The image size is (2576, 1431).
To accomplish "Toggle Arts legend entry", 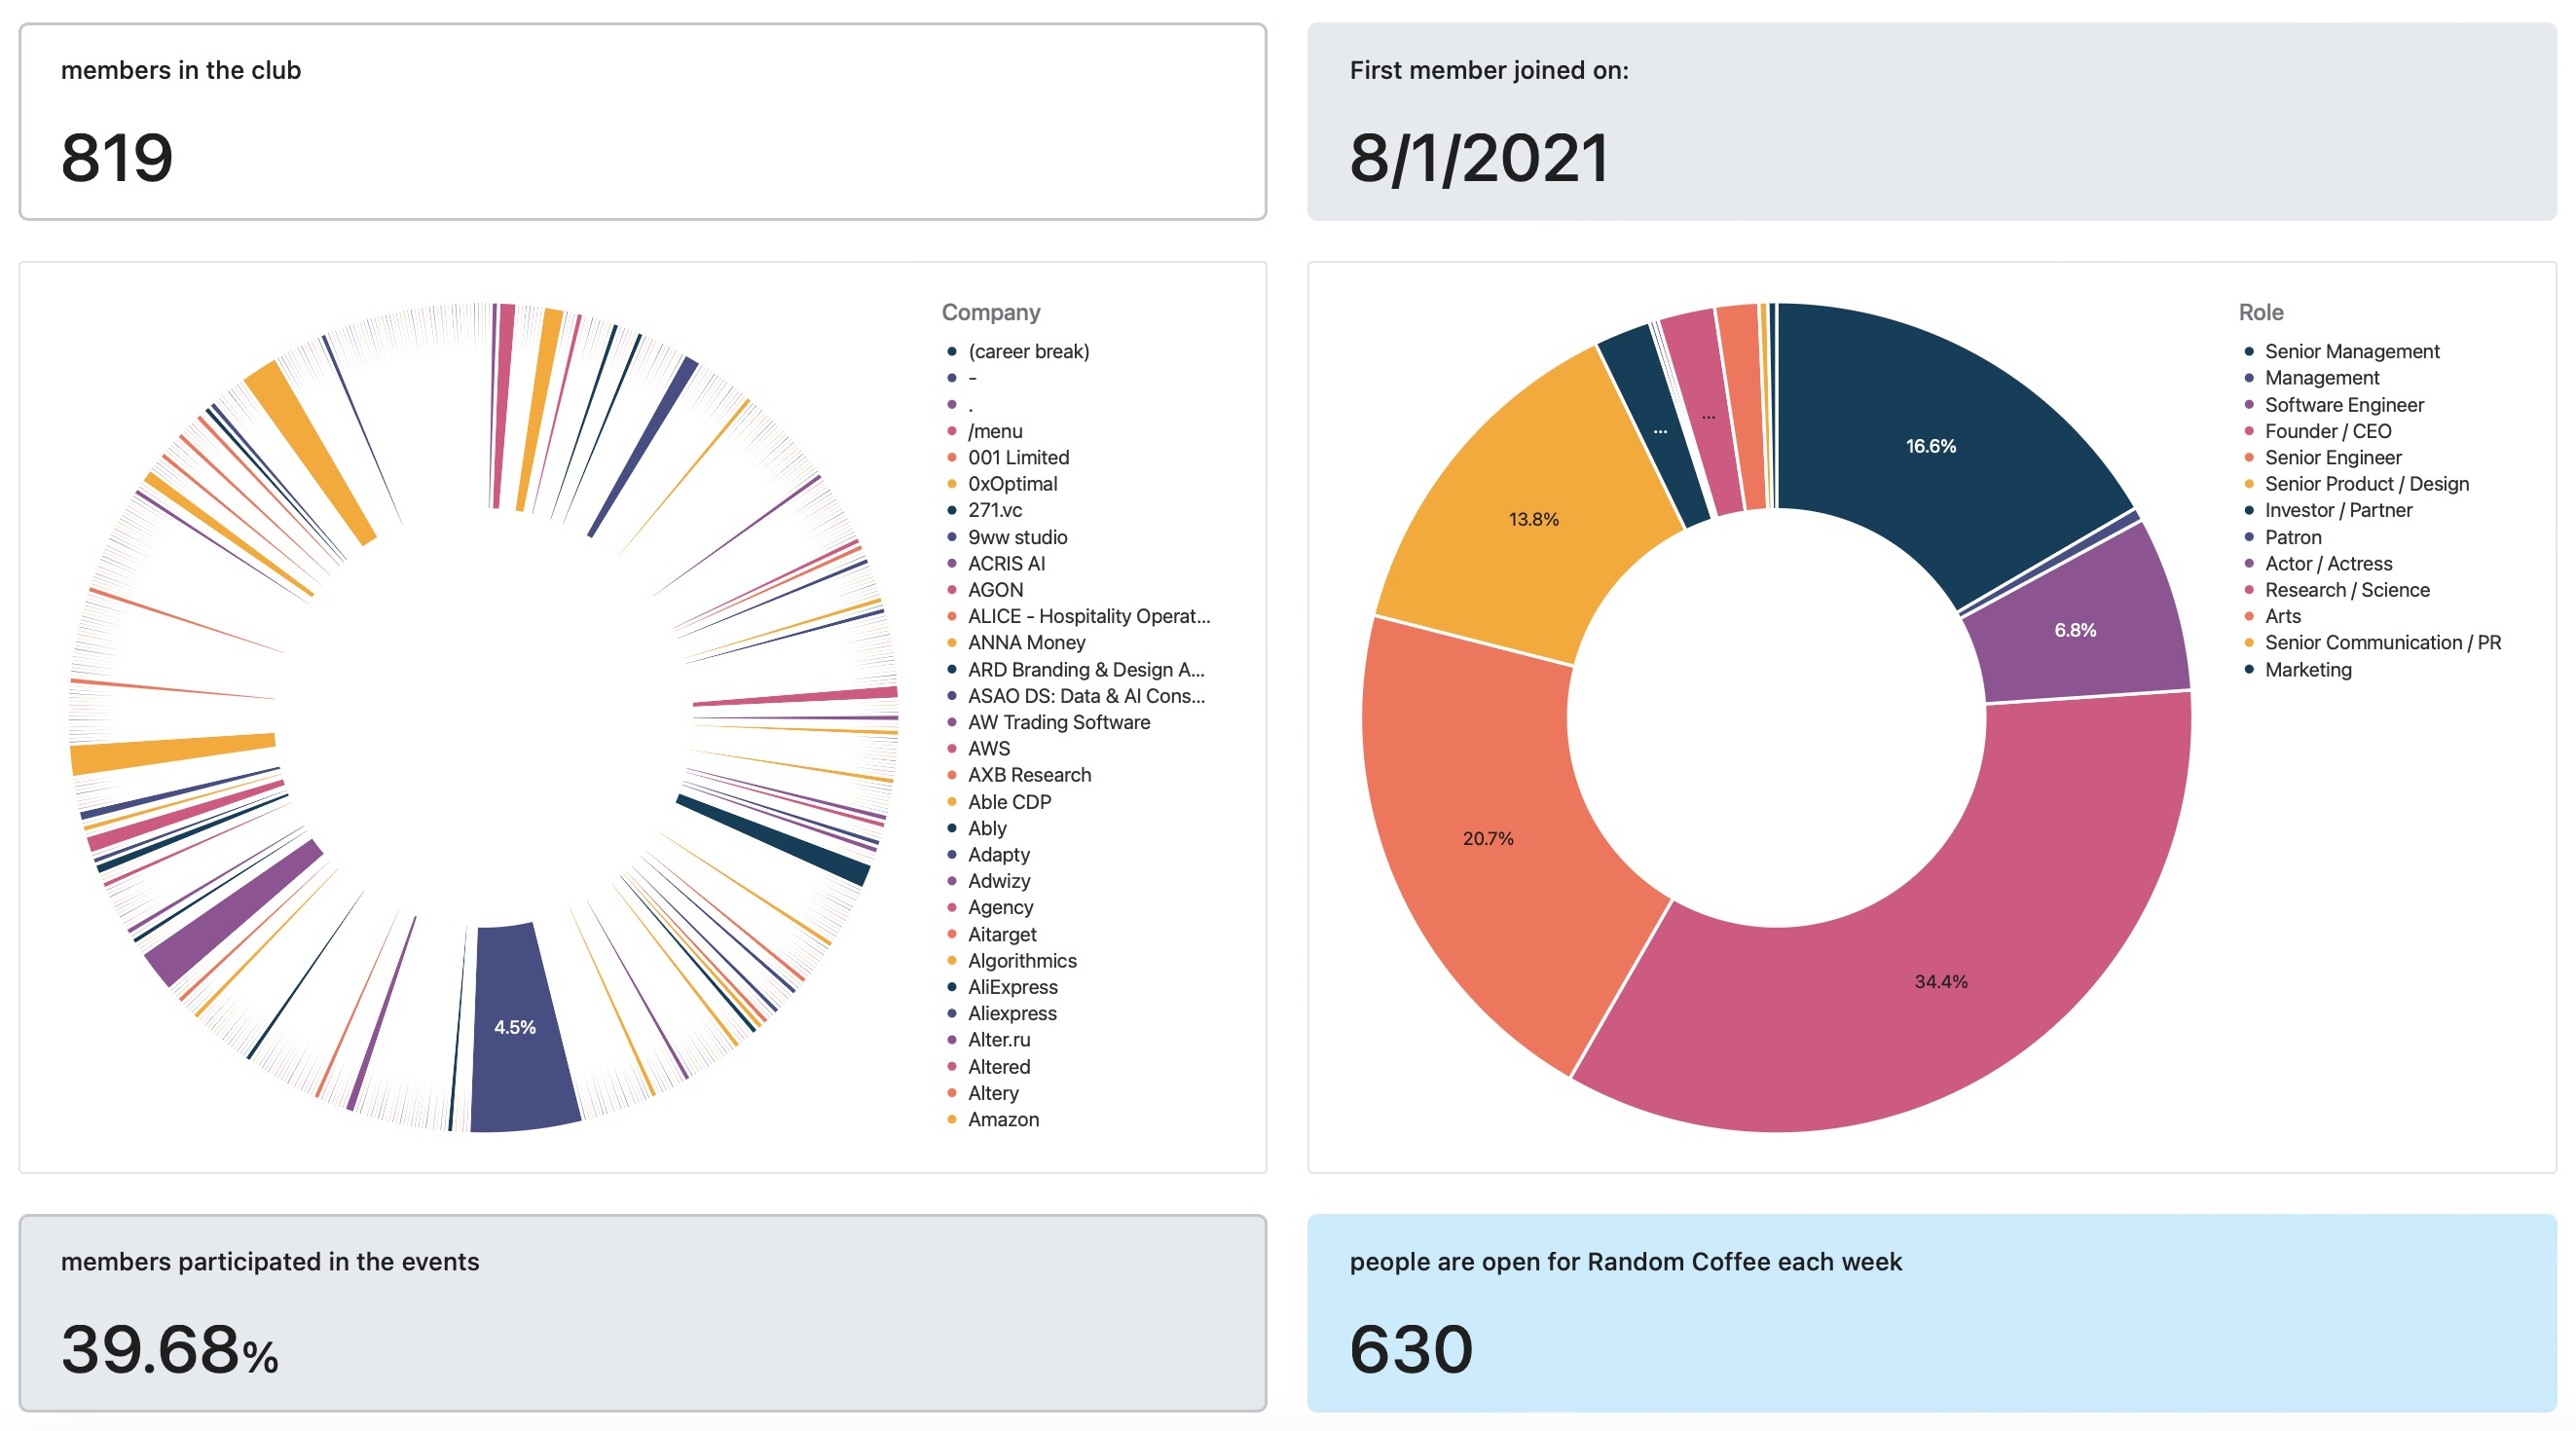I will 2271,616.
